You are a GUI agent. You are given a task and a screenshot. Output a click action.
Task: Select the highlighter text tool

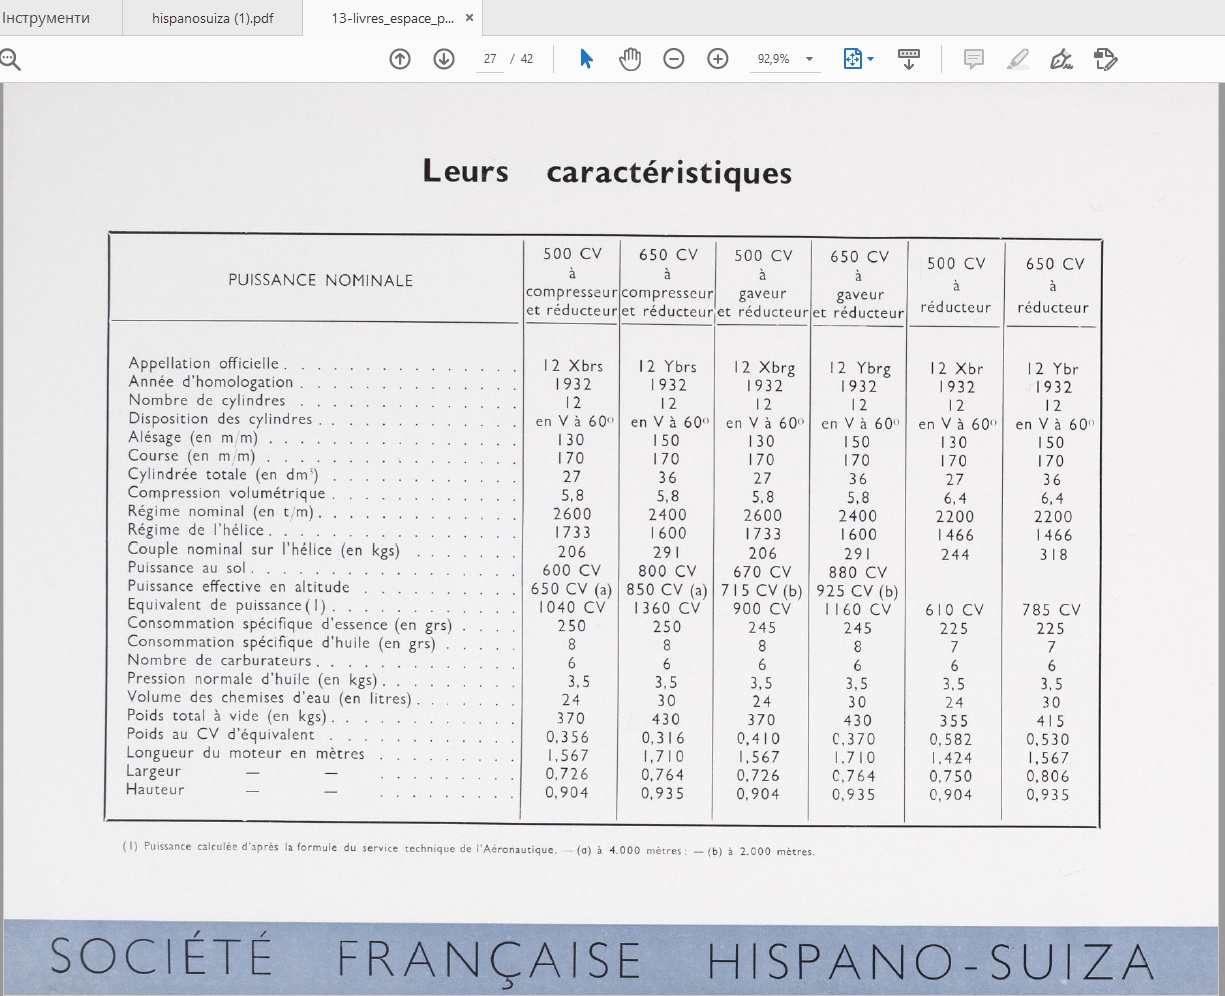point(1017,59)
